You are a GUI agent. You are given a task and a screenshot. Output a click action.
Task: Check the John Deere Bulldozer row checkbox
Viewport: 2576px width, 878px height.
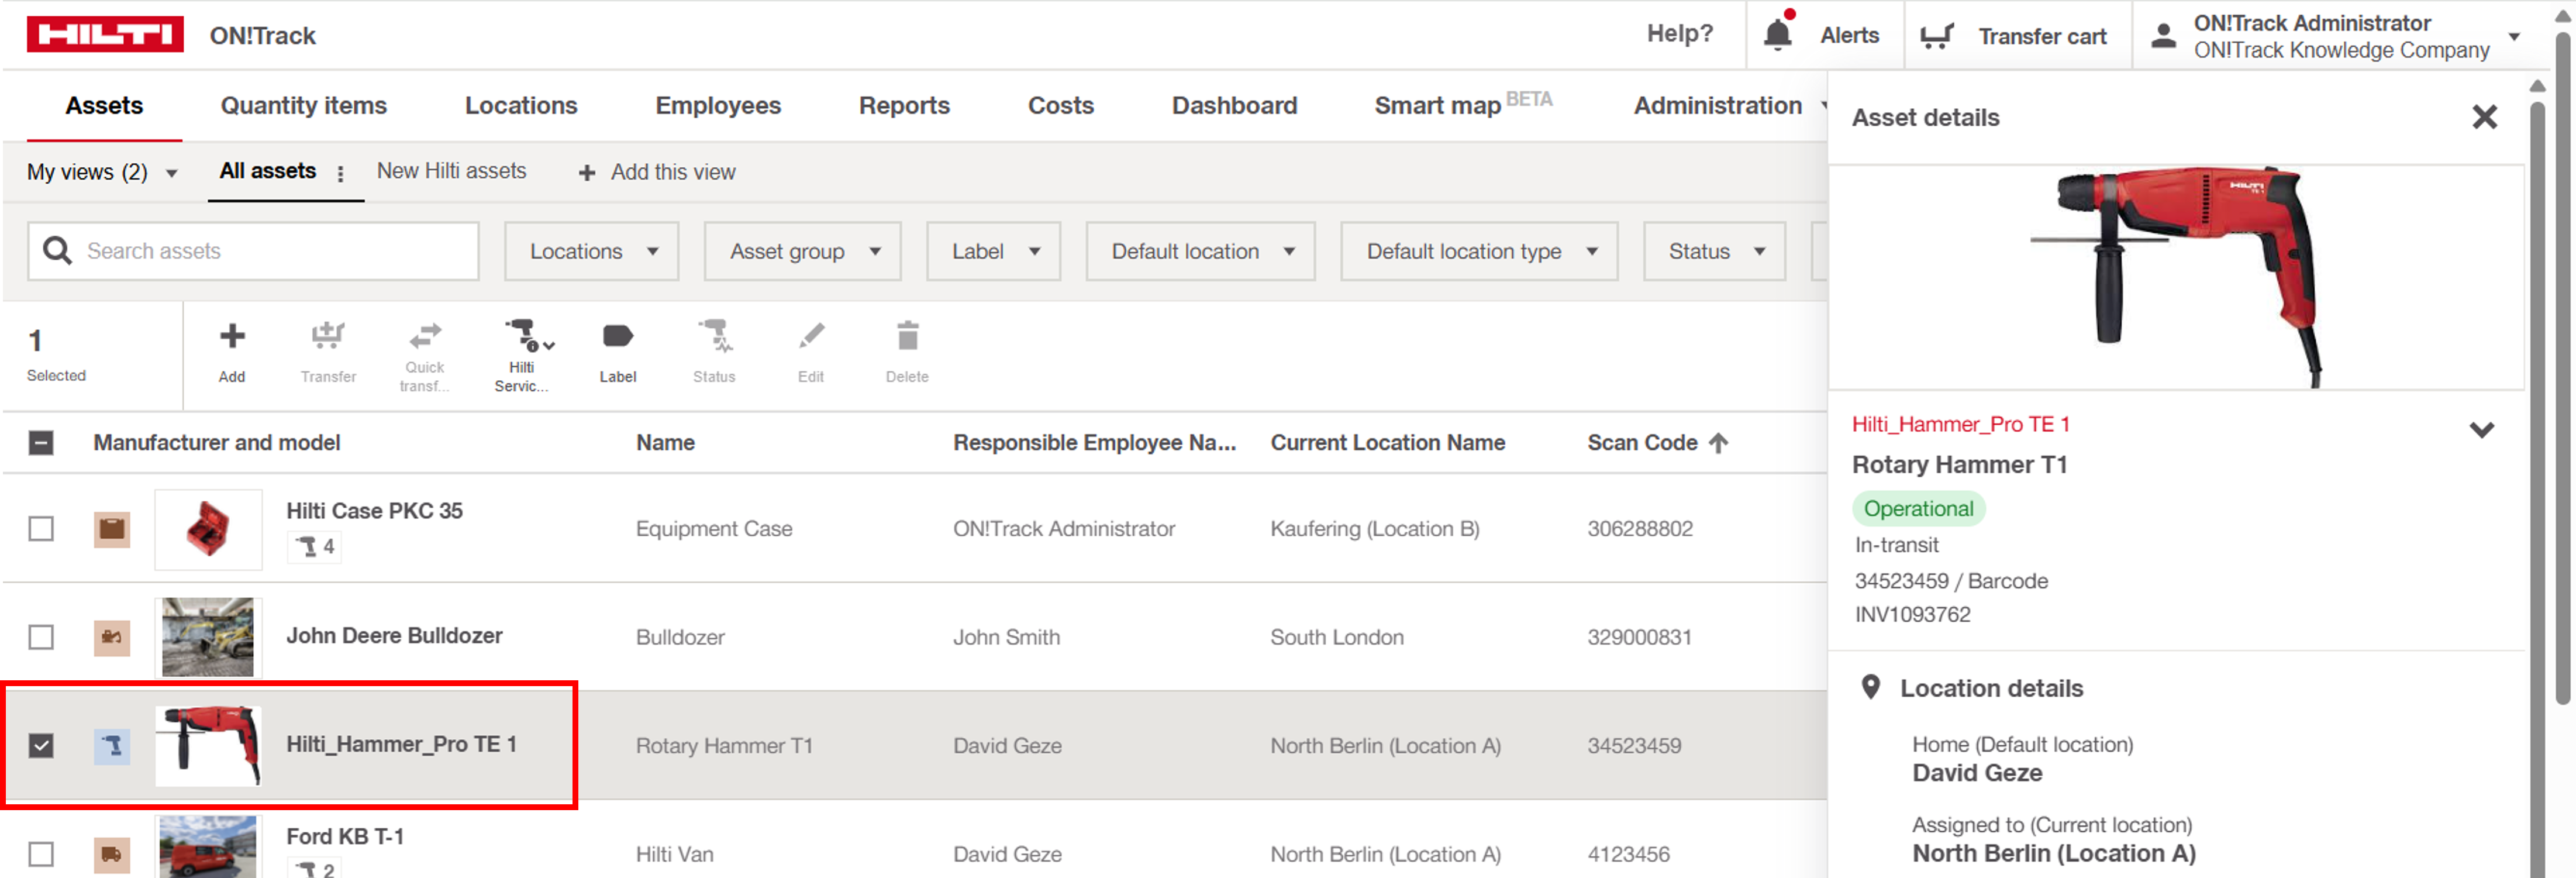(41, 637)
